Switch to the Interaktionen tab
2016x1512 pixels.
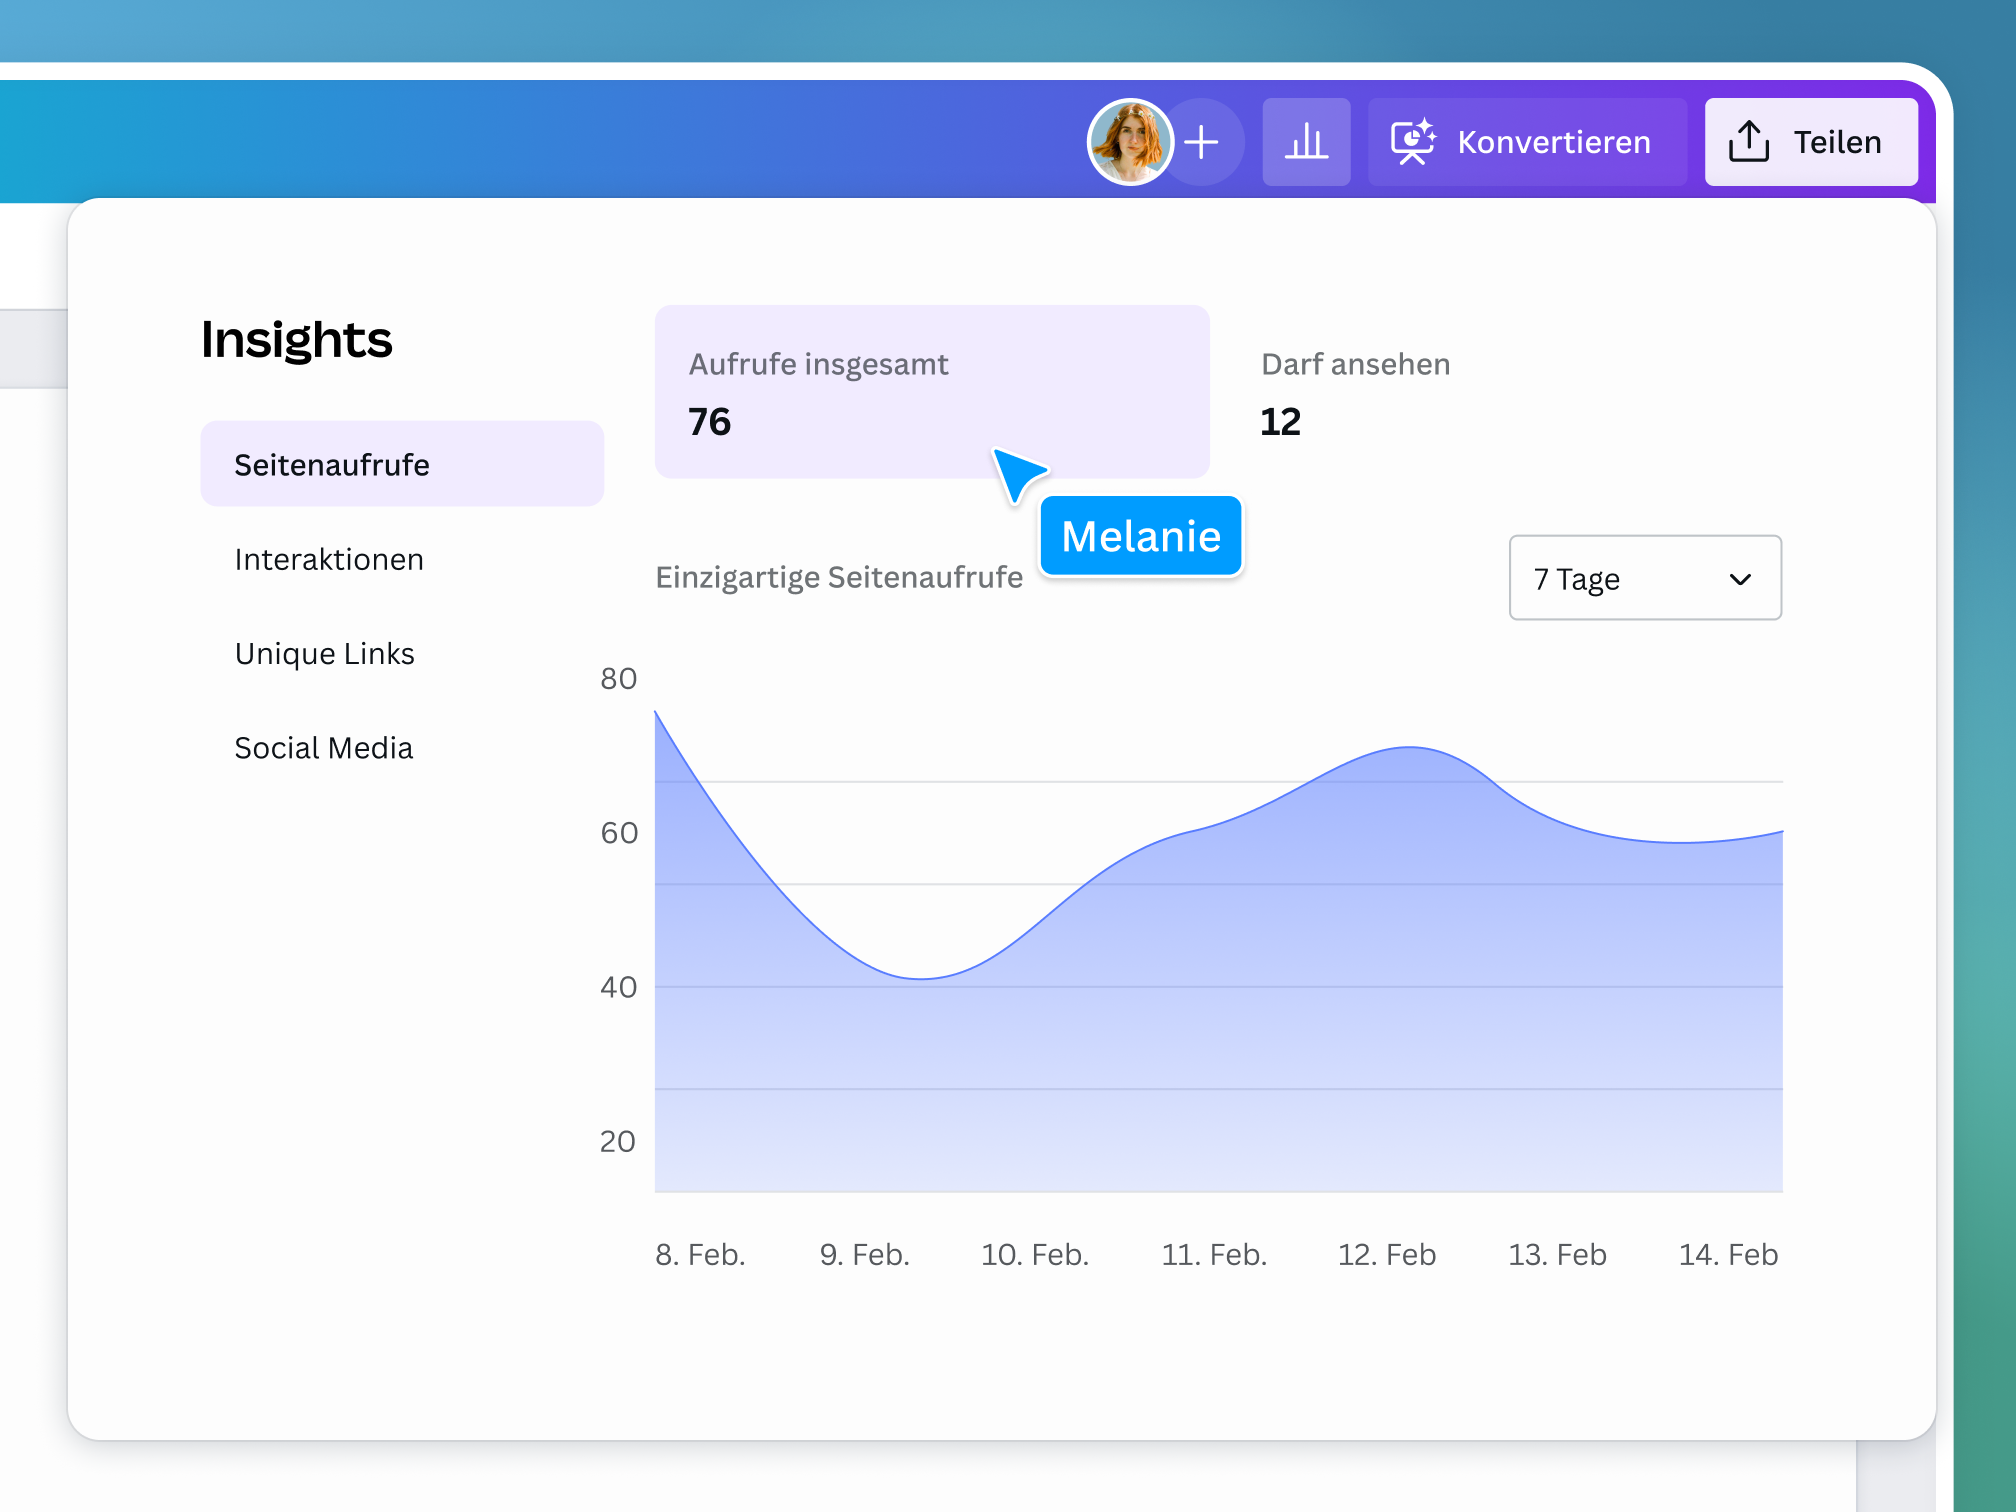tap(329, 559)
